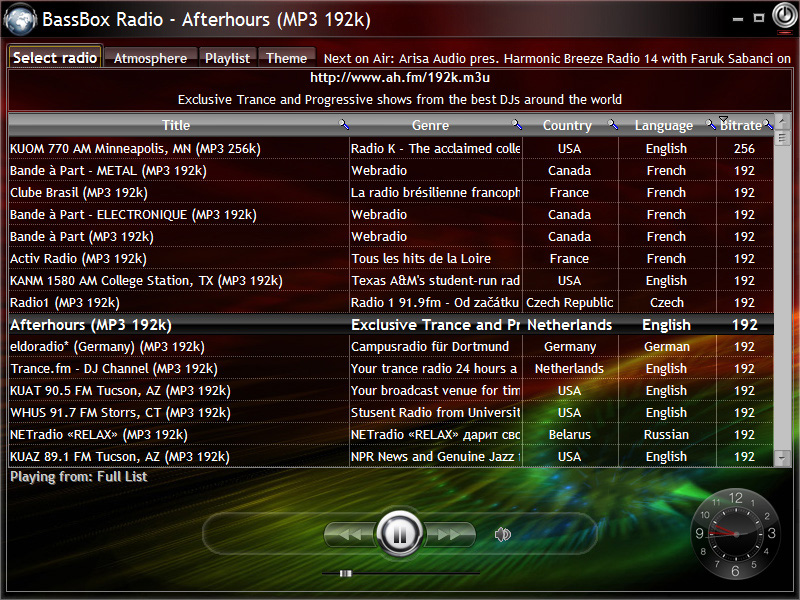800x600 pixels.
Task: Click the station list scrollbar down arrow
Action: (782, 458)
